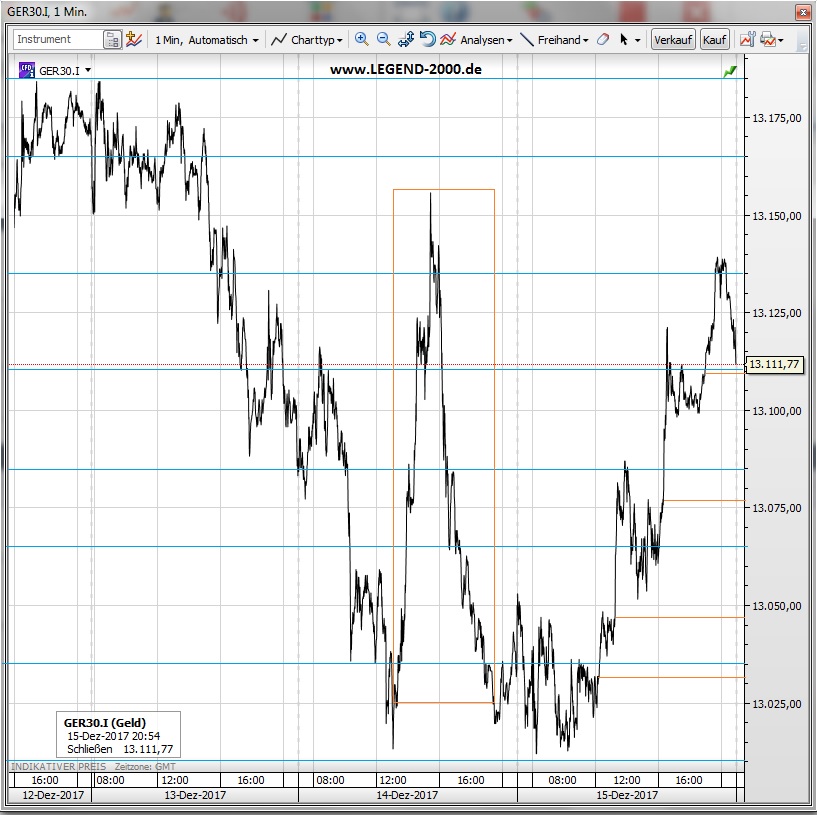Screen dimensions: 817x815
Task: Open the instrument browser icon
Action: pos(112,40)
